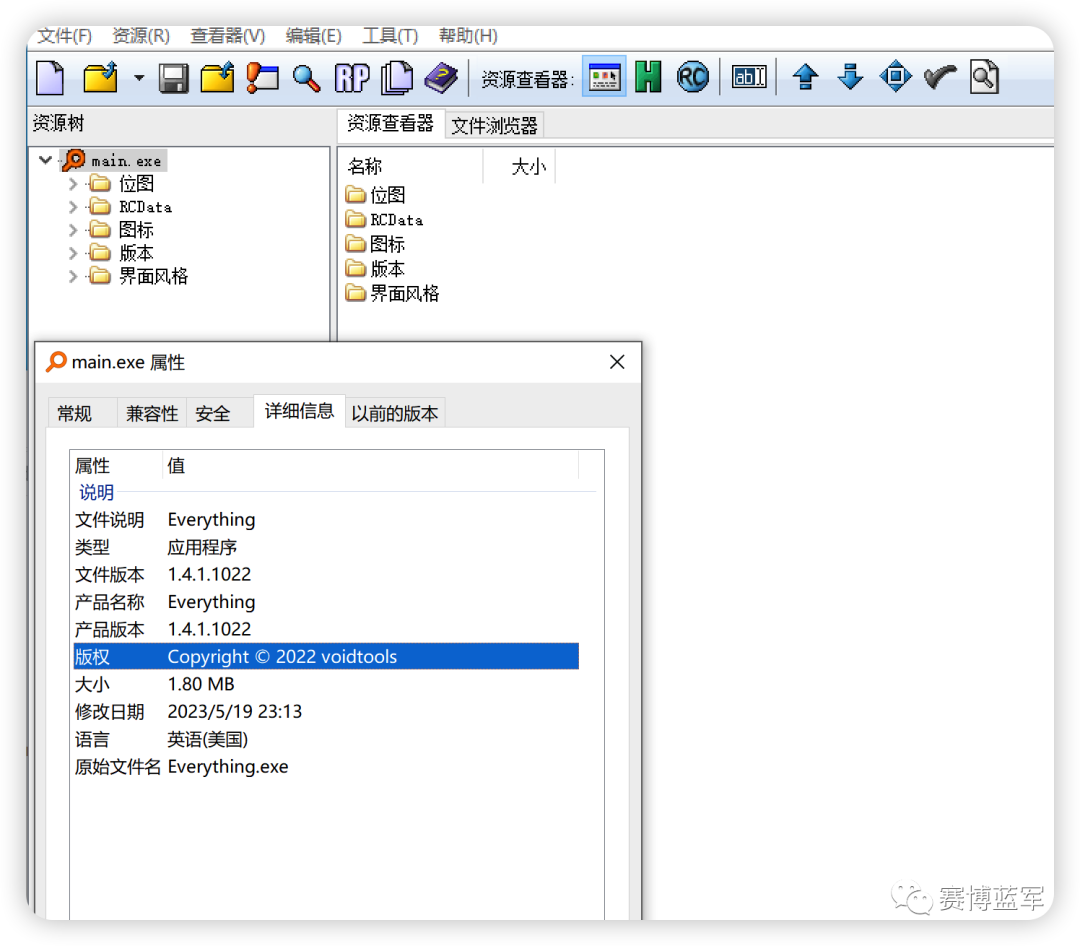
Task: Click the checkmark apply icon
Action: coord(940,77)
